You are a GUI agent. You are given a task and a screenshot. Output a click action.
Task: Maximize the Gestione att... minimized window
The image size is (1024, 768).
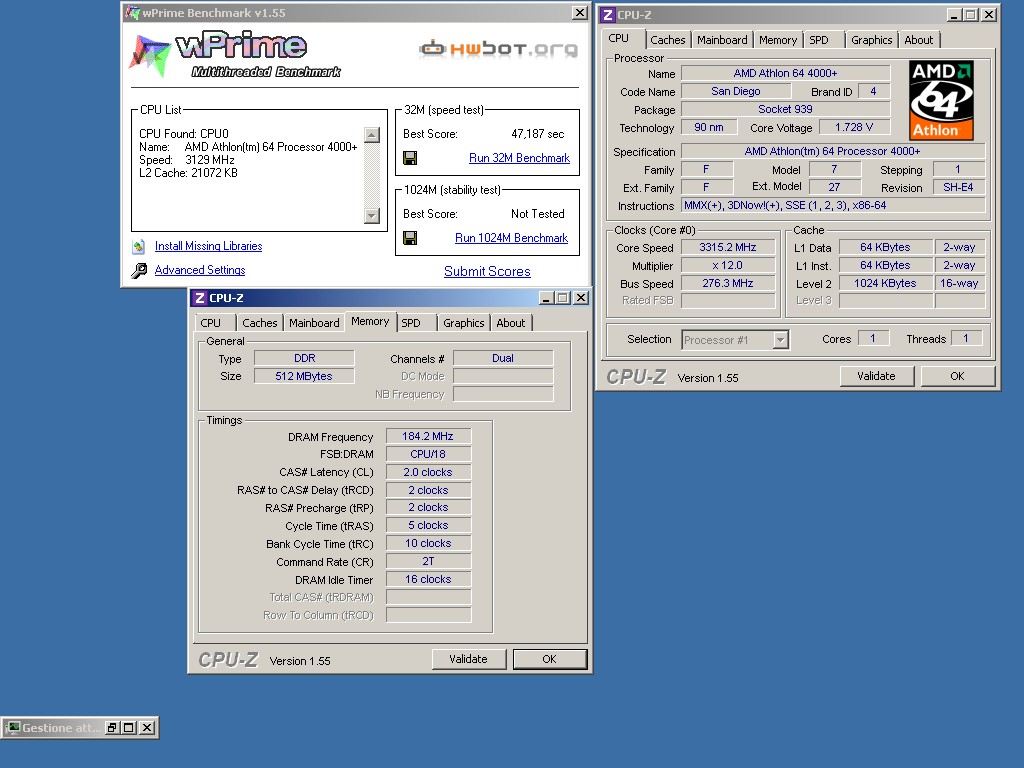point(129,728)
